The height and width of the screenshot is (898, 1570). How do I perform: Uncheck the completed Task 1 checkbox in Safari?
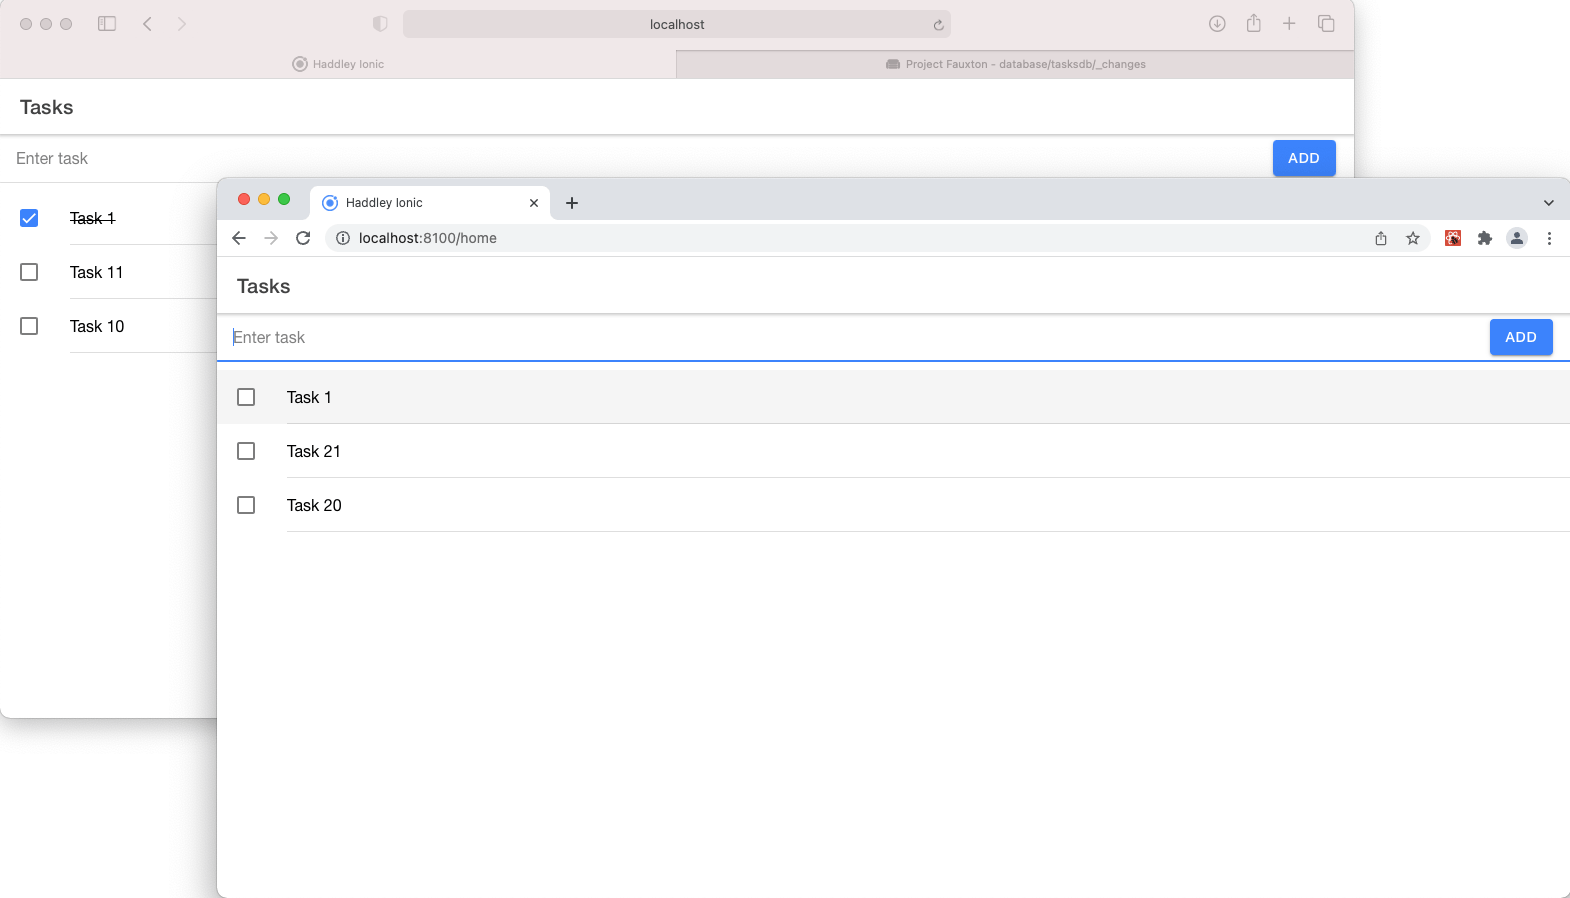[x=29, y=218]
